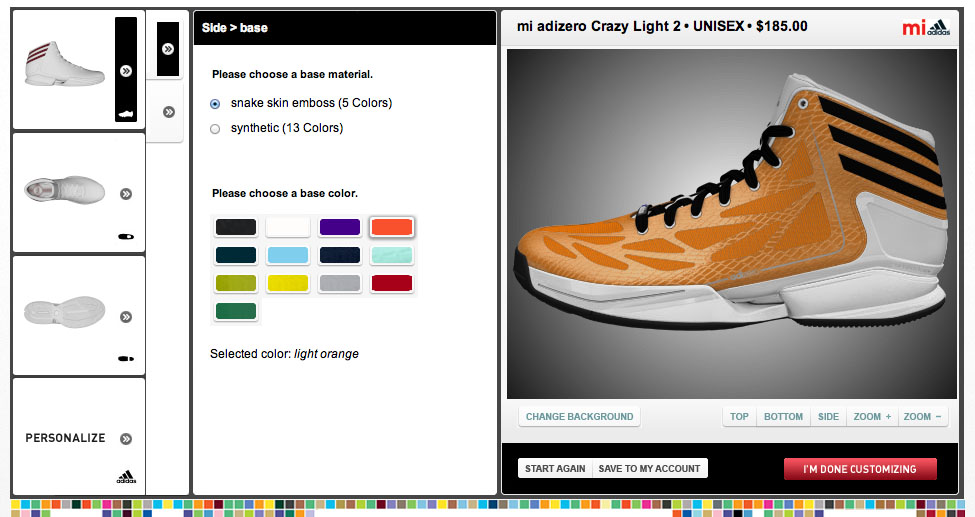Select synthetic material option
975x517 pixels.
[x=215, y=129]
